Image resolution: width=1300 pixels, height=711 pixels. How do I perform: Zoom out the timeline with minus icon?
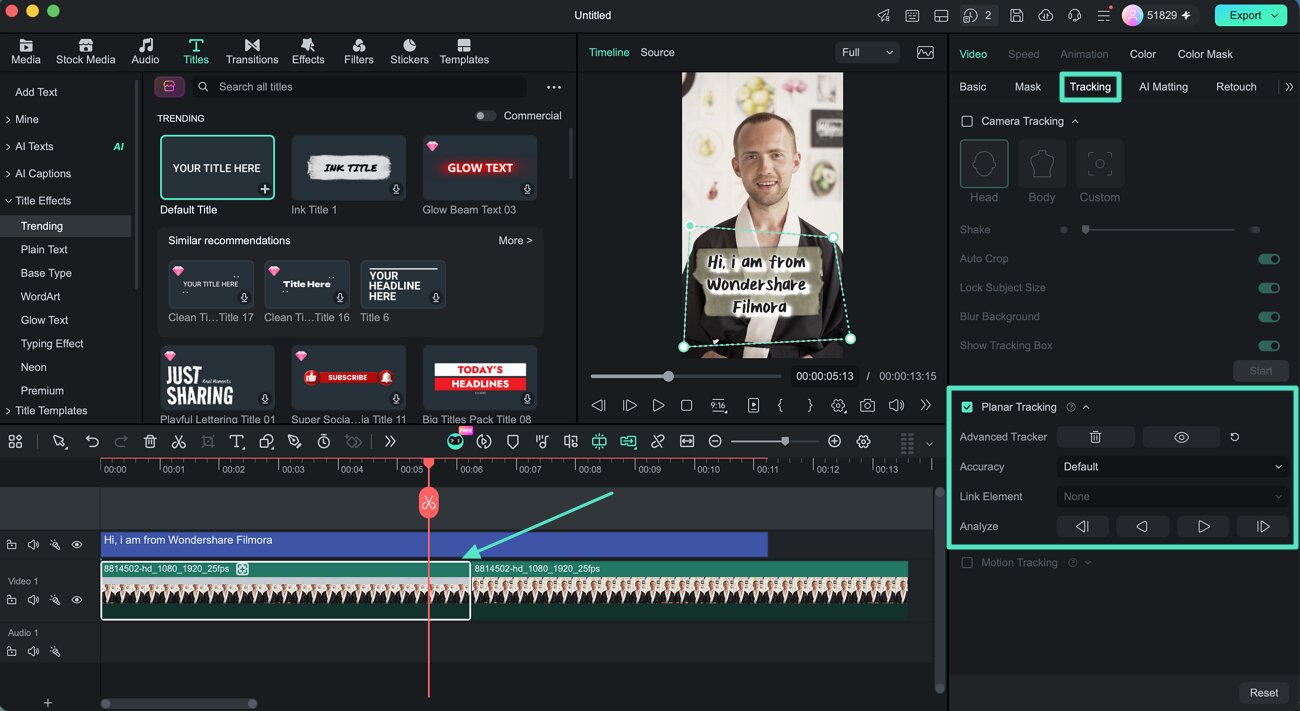click(x=715, y=441)
